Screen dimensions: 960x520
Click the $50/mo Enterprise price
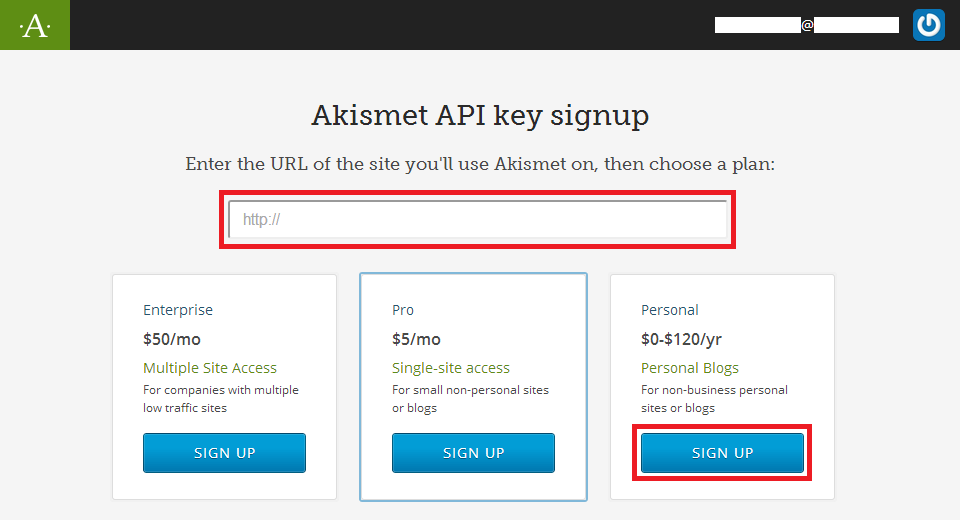[x=172, y=339]
